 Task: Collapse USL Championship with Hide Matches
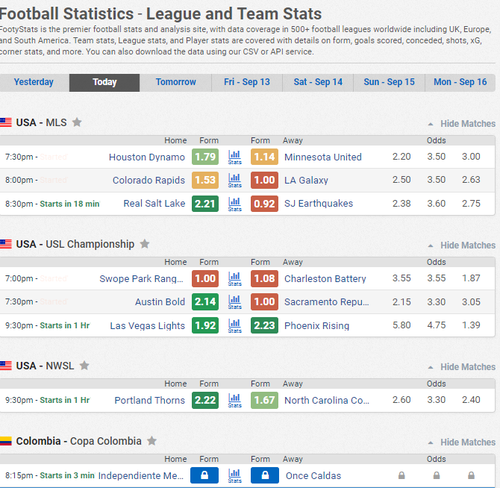click(462, 245)
